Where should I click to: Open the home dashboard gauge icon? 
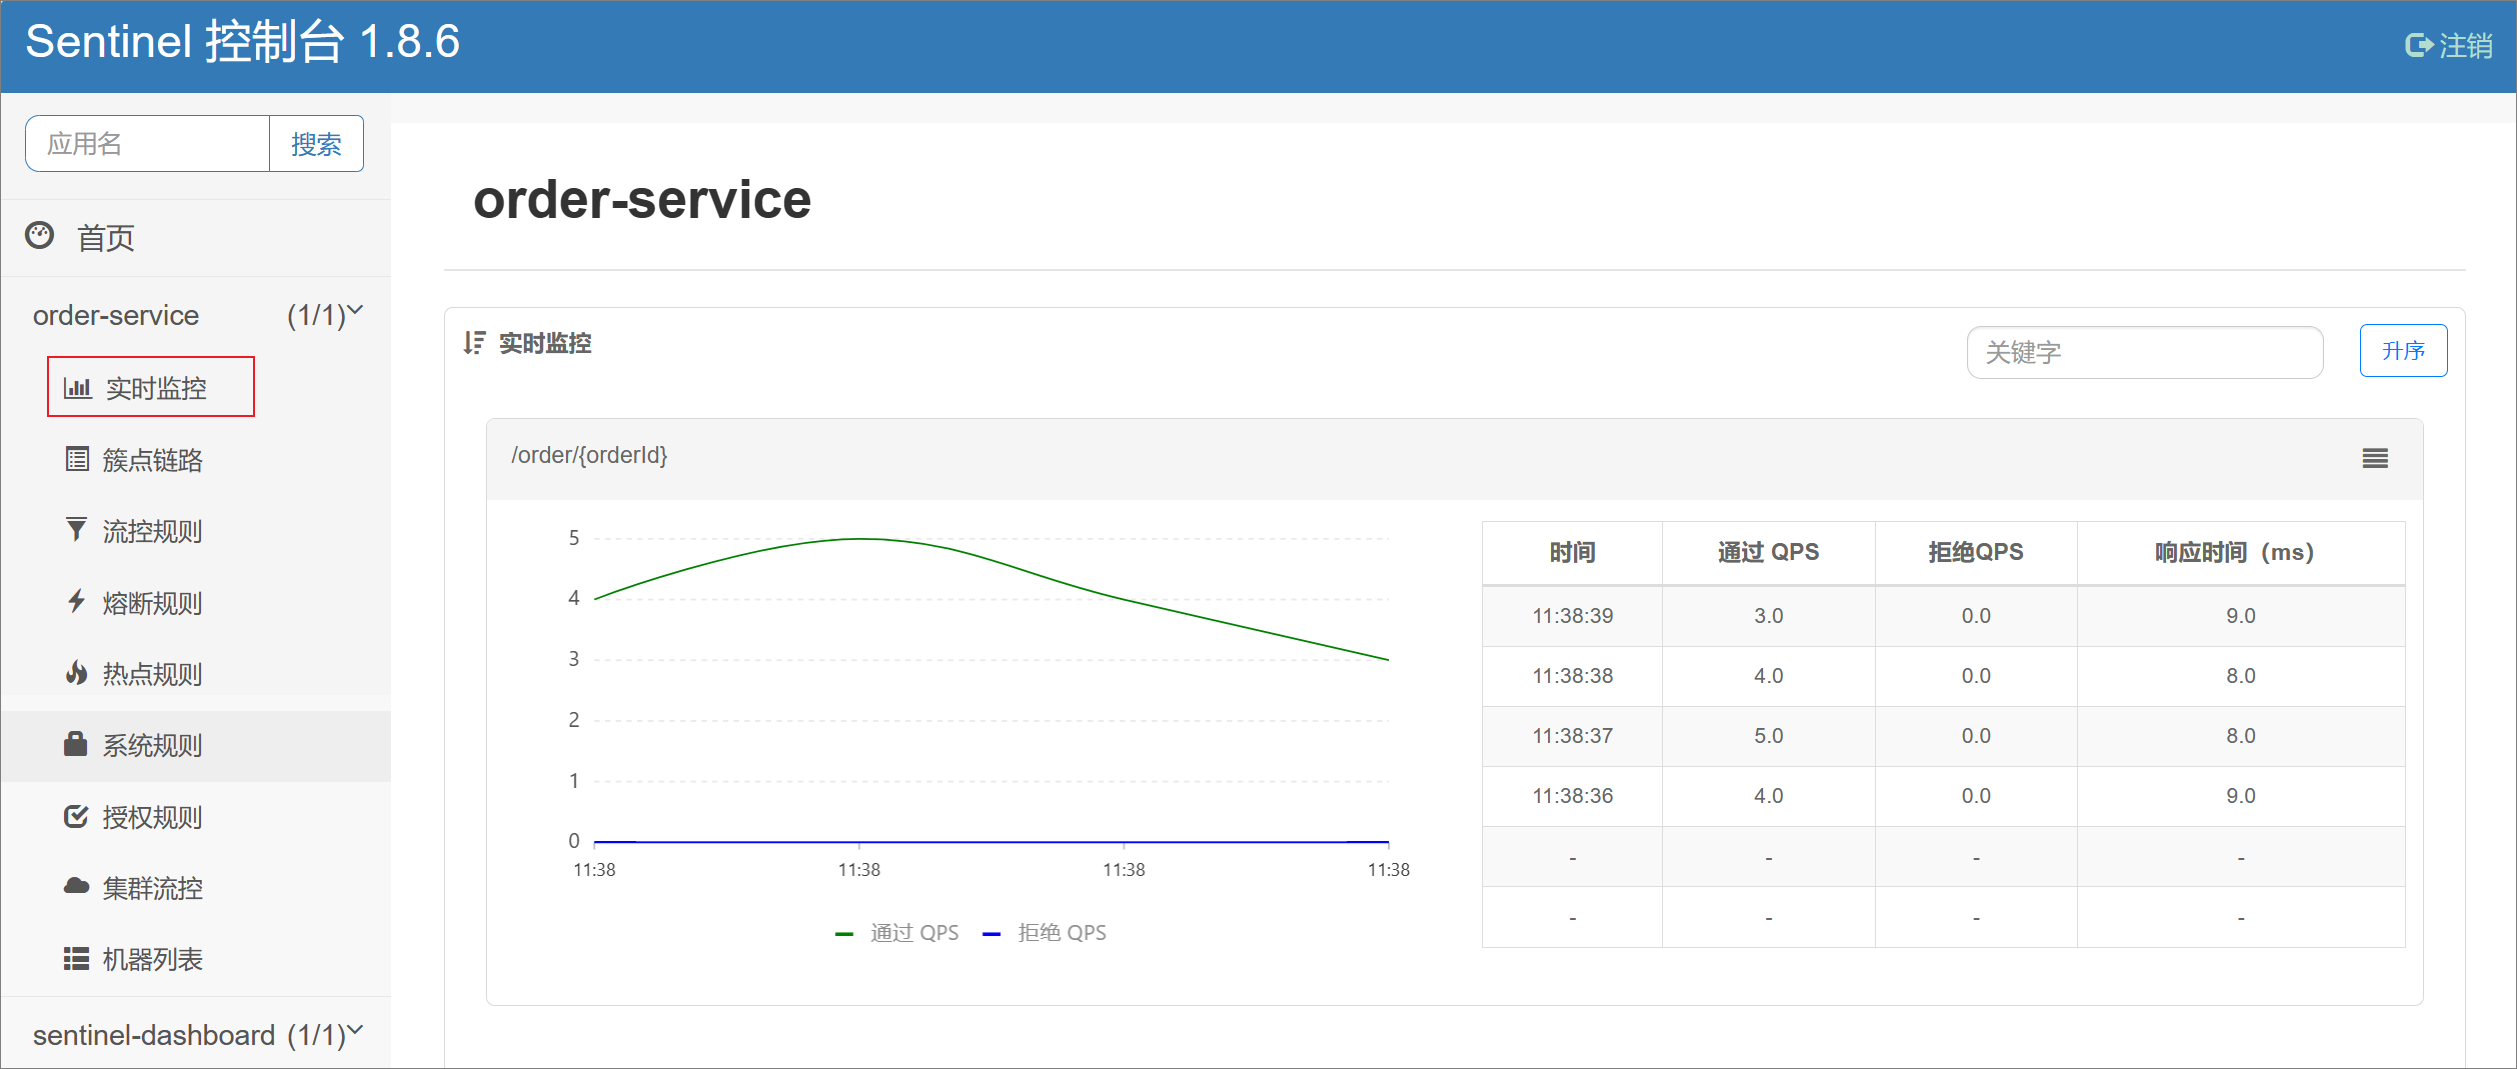[40, 235]
